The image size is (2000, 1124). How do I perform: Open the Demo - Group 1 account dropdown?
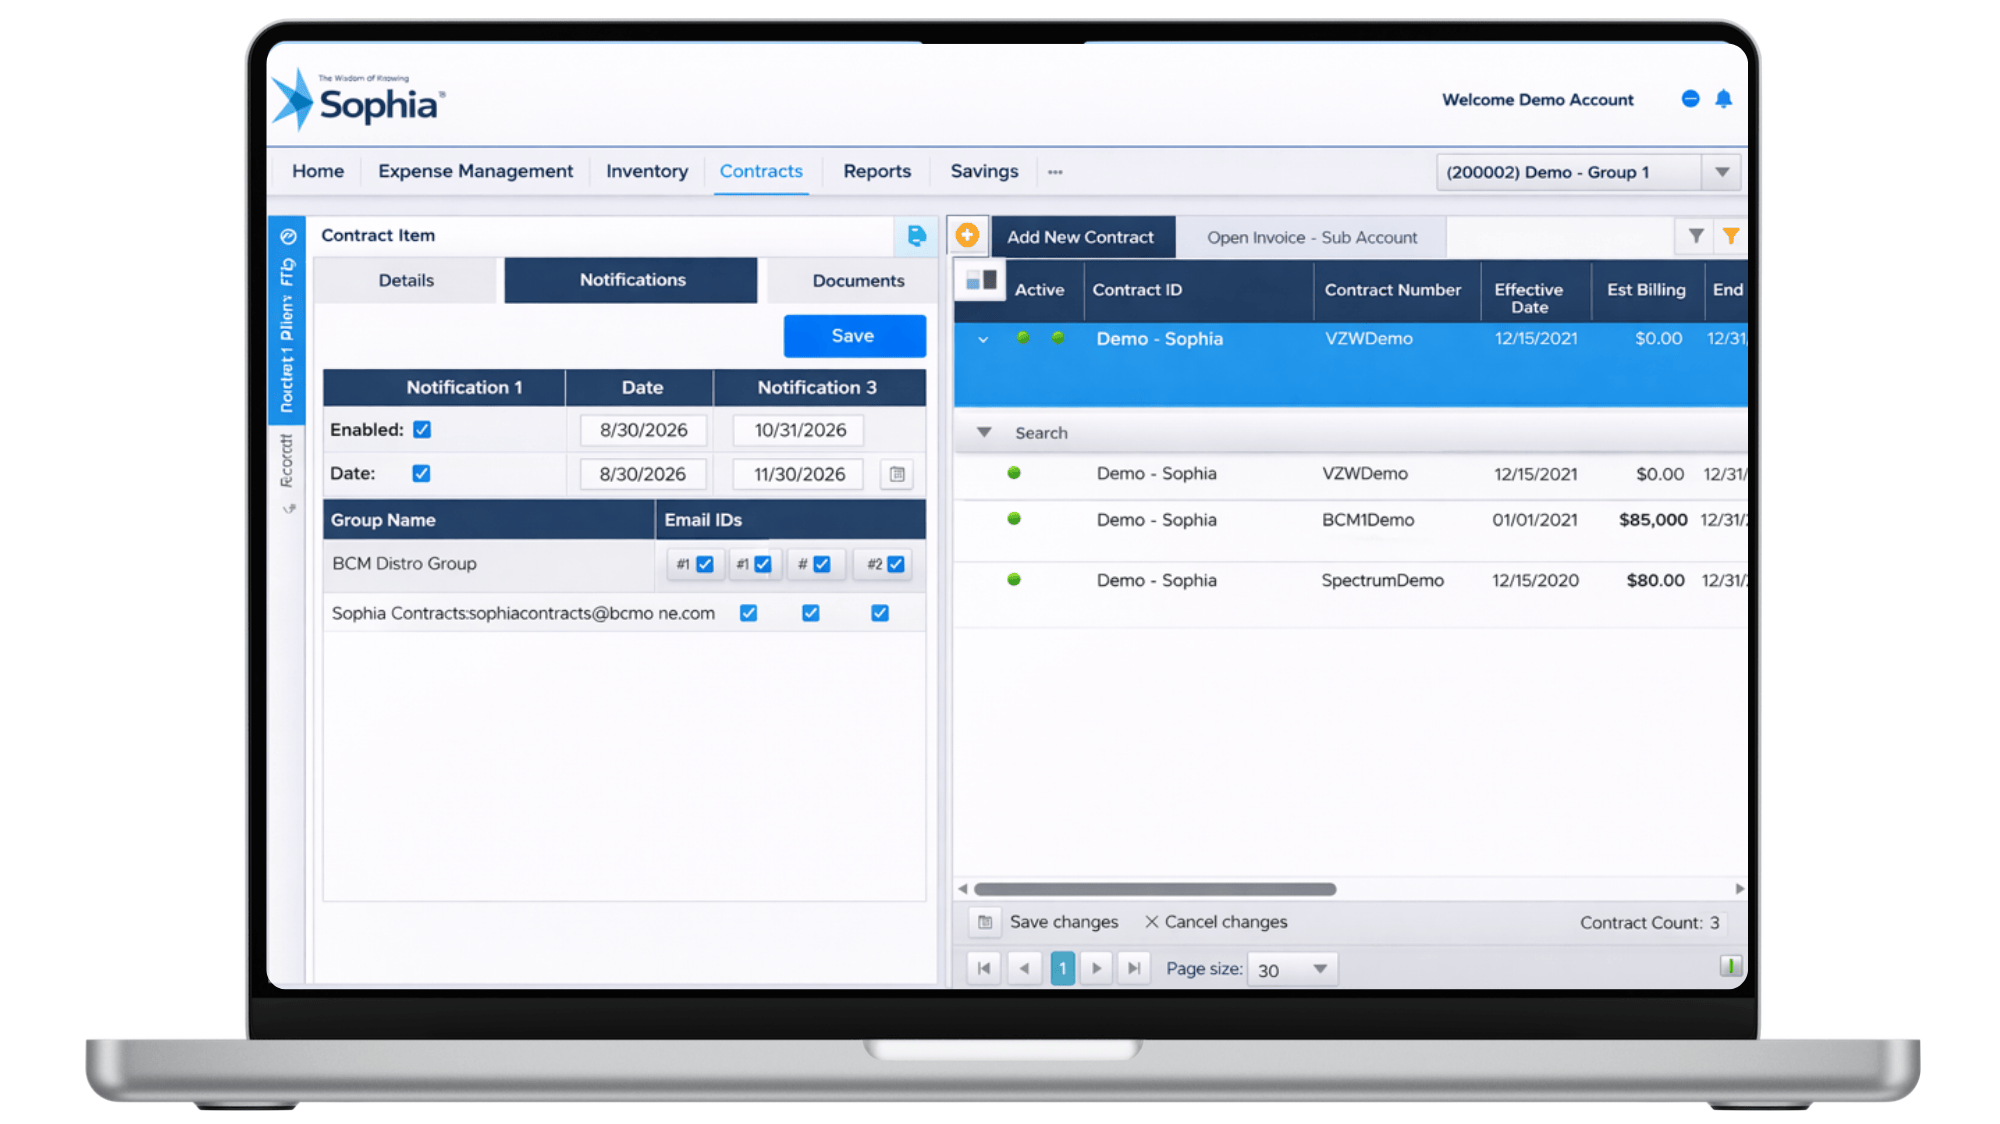click(x=1722, y=172)
